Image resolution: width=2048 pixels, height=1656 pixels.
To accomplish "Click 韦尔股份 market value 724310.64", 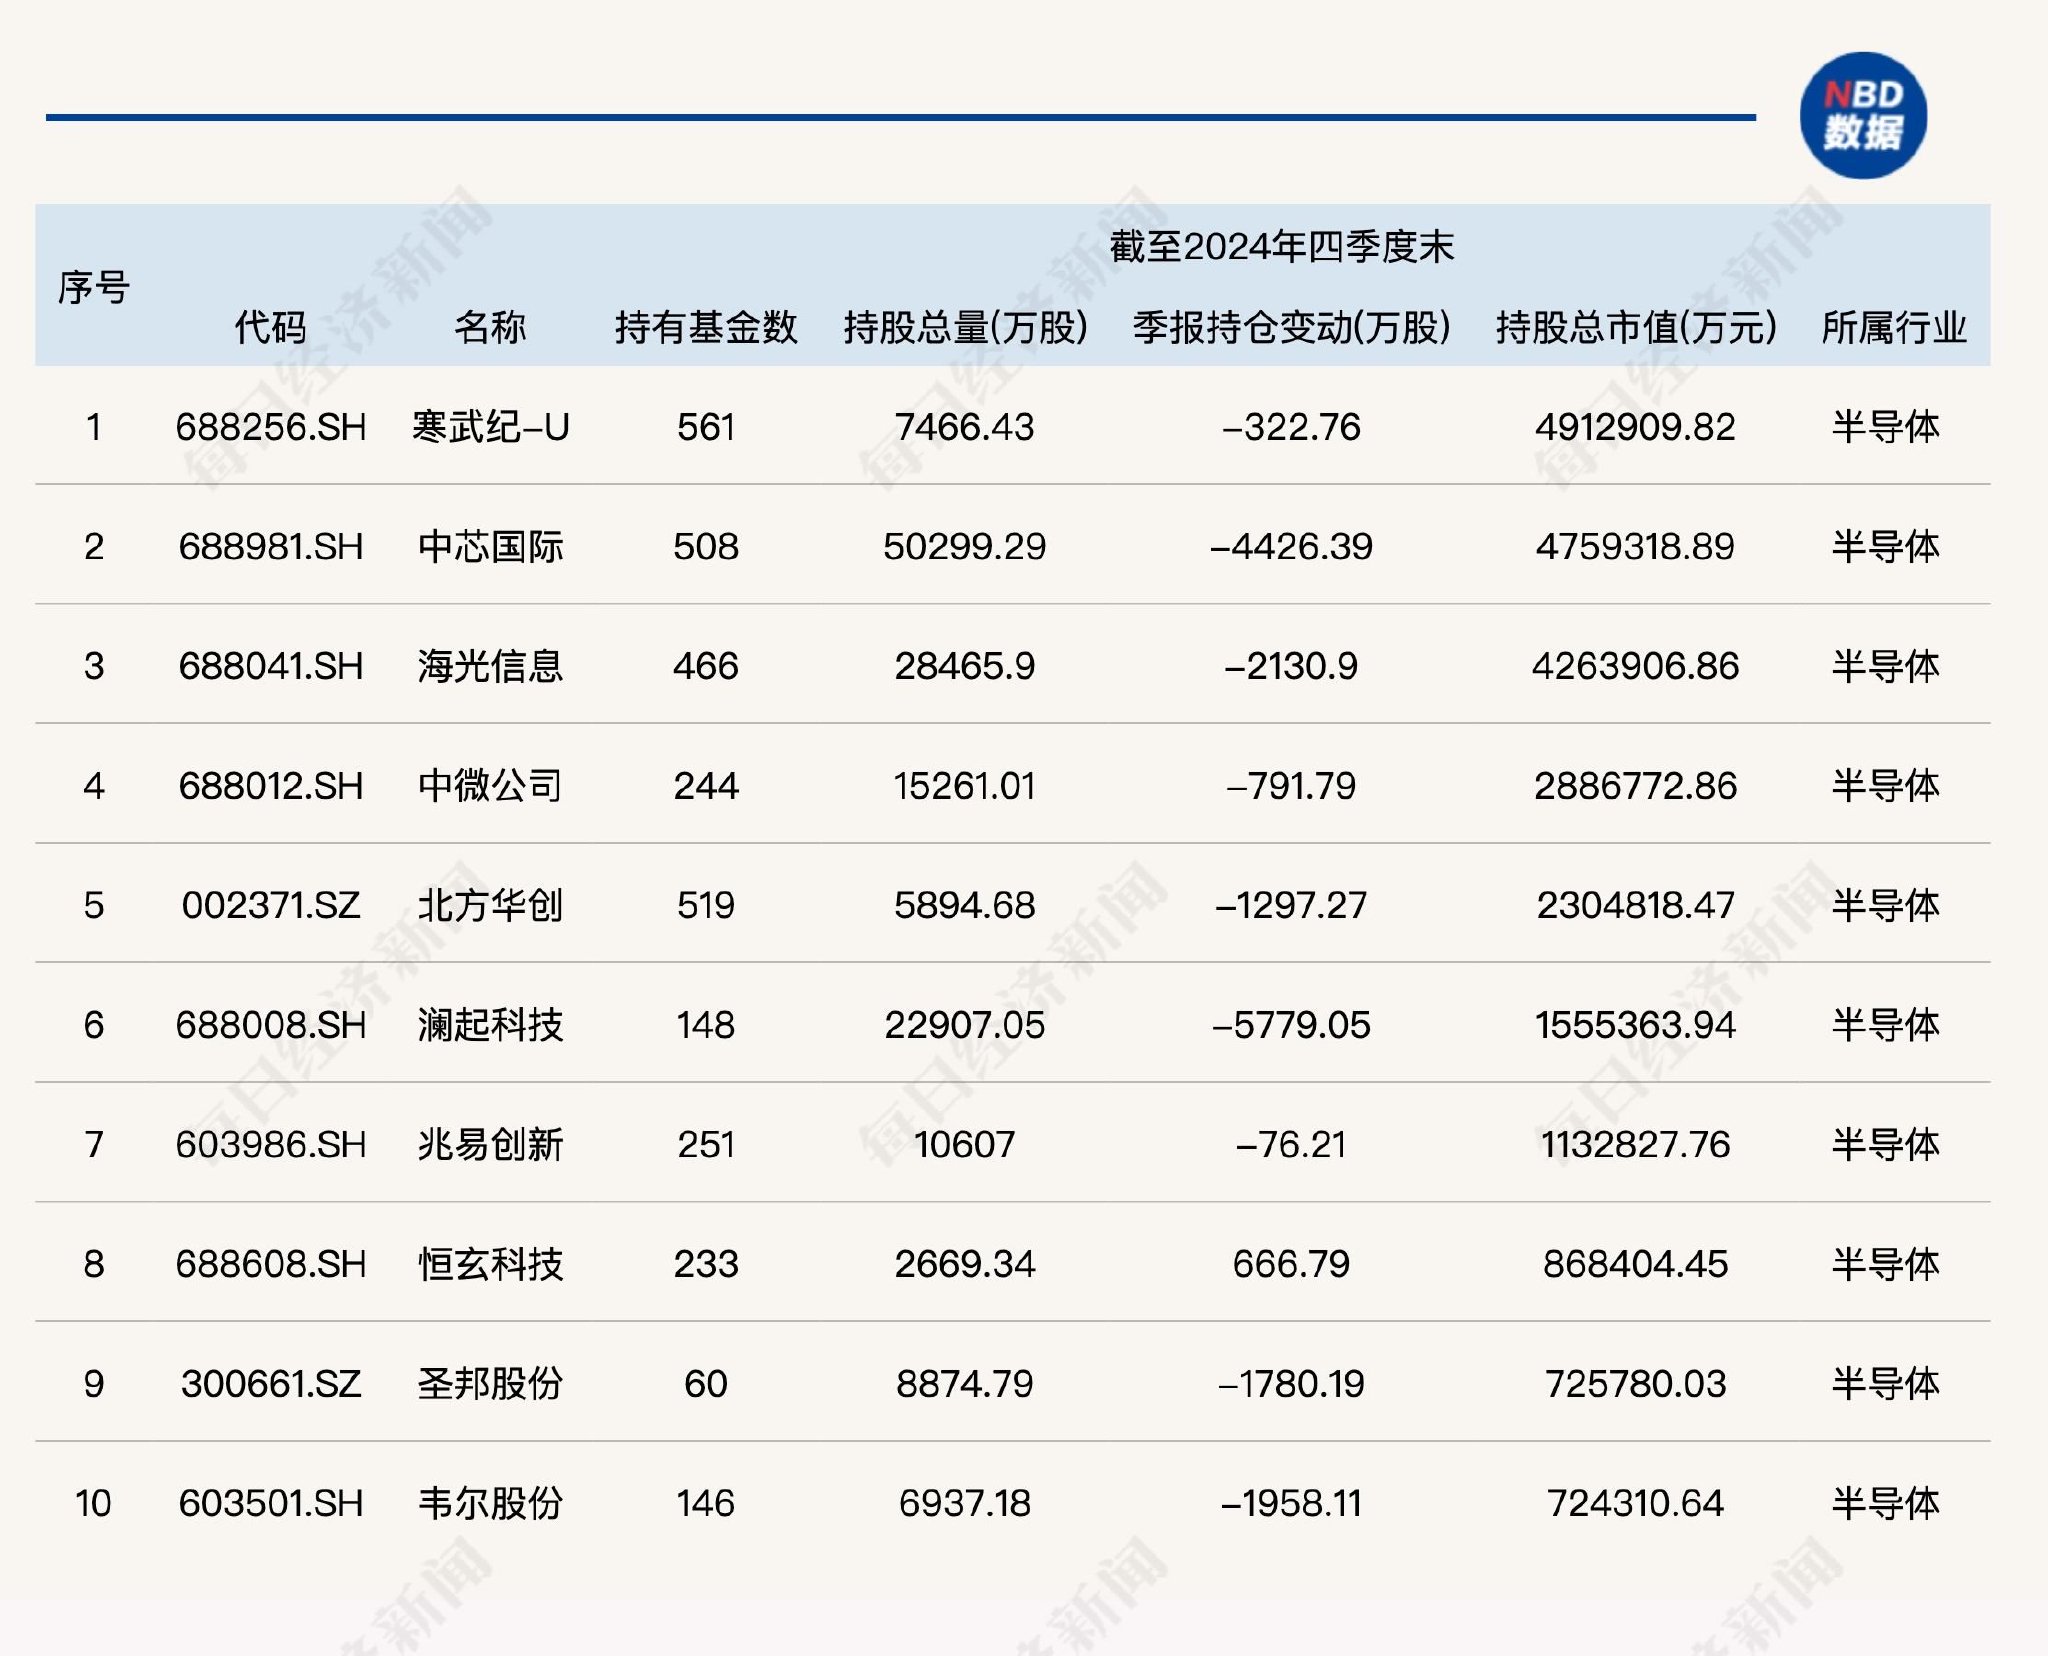I will (x=1635, y=1503).
